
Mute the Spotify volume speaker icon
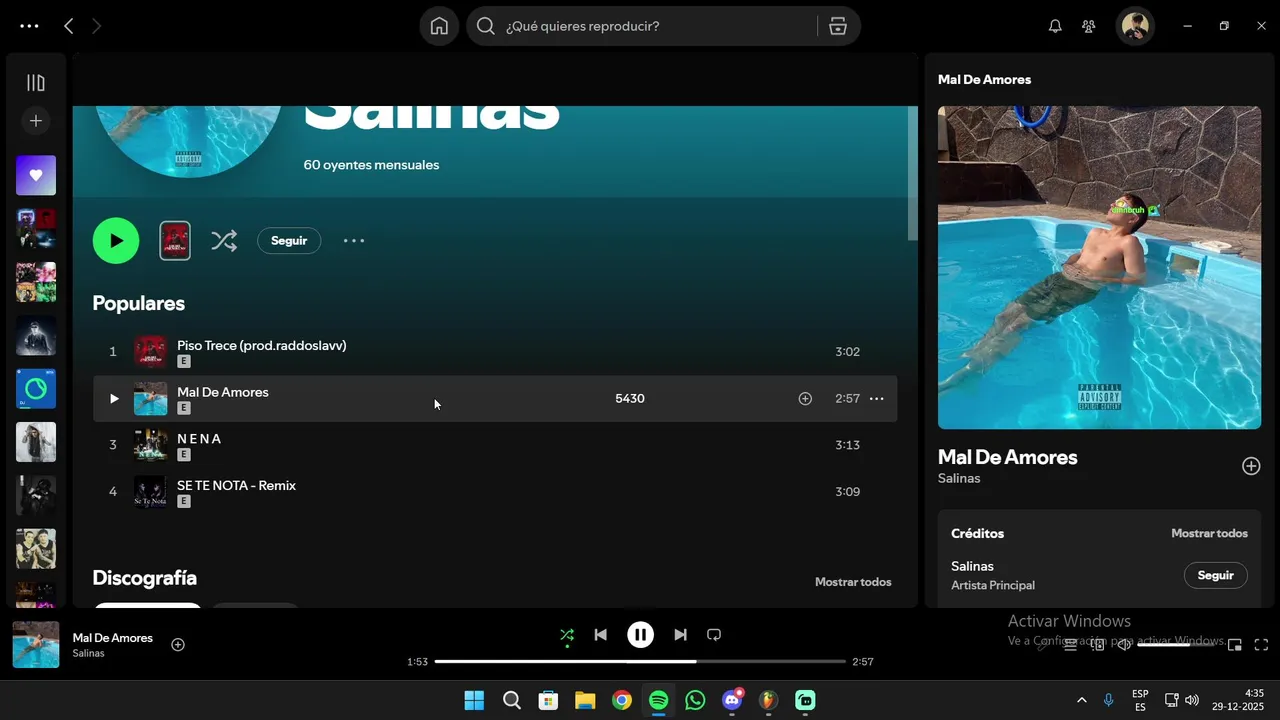1125,645
